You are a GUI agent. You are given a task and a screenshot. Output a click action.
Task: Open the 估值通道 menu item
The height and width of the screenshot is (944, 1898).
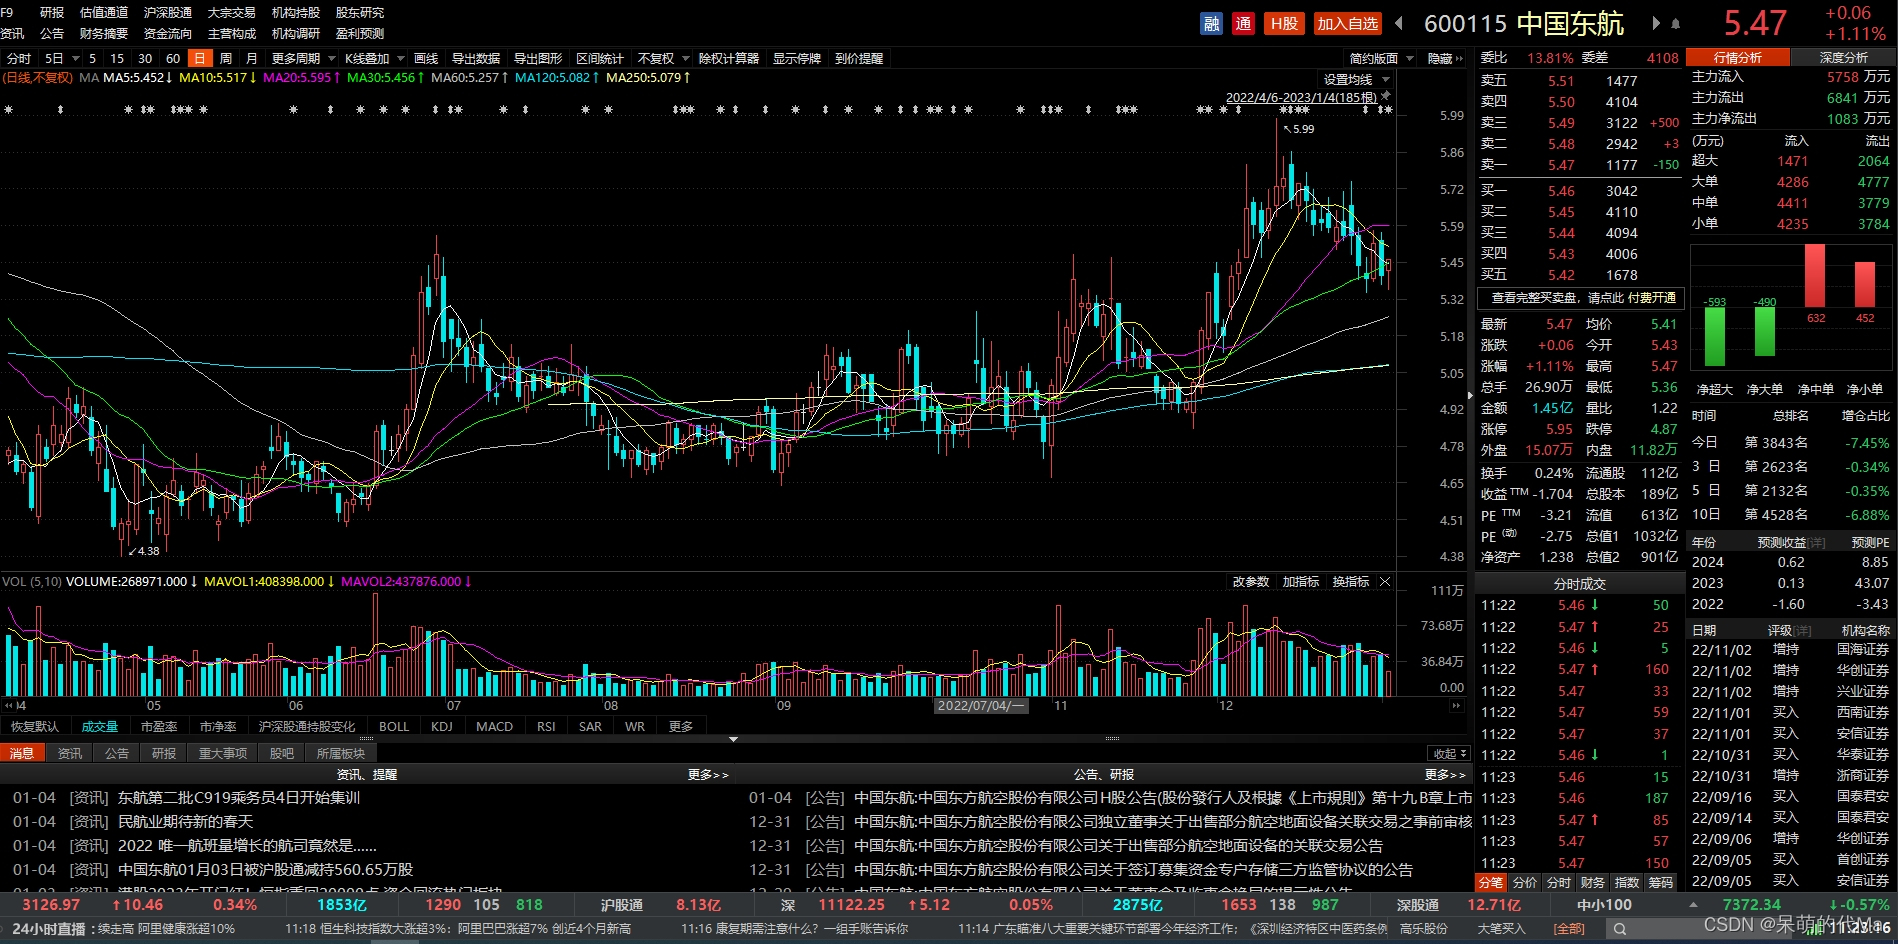(104, 12)
